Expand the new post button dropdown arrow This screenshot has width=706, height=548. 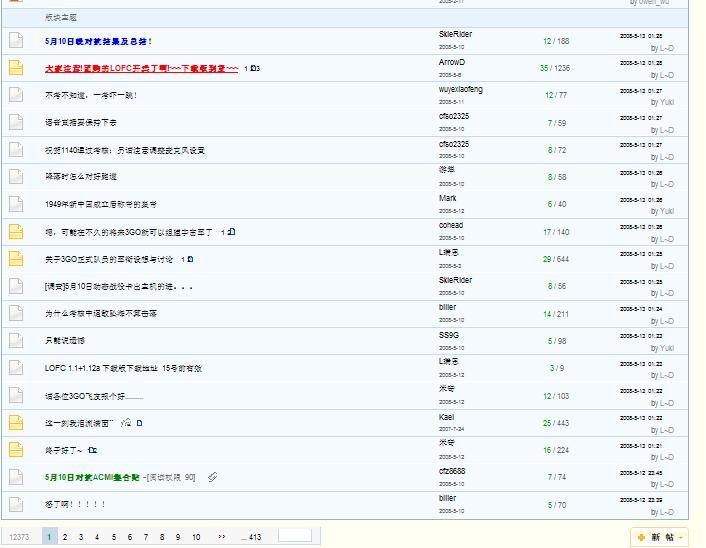(x=682, y=537)
